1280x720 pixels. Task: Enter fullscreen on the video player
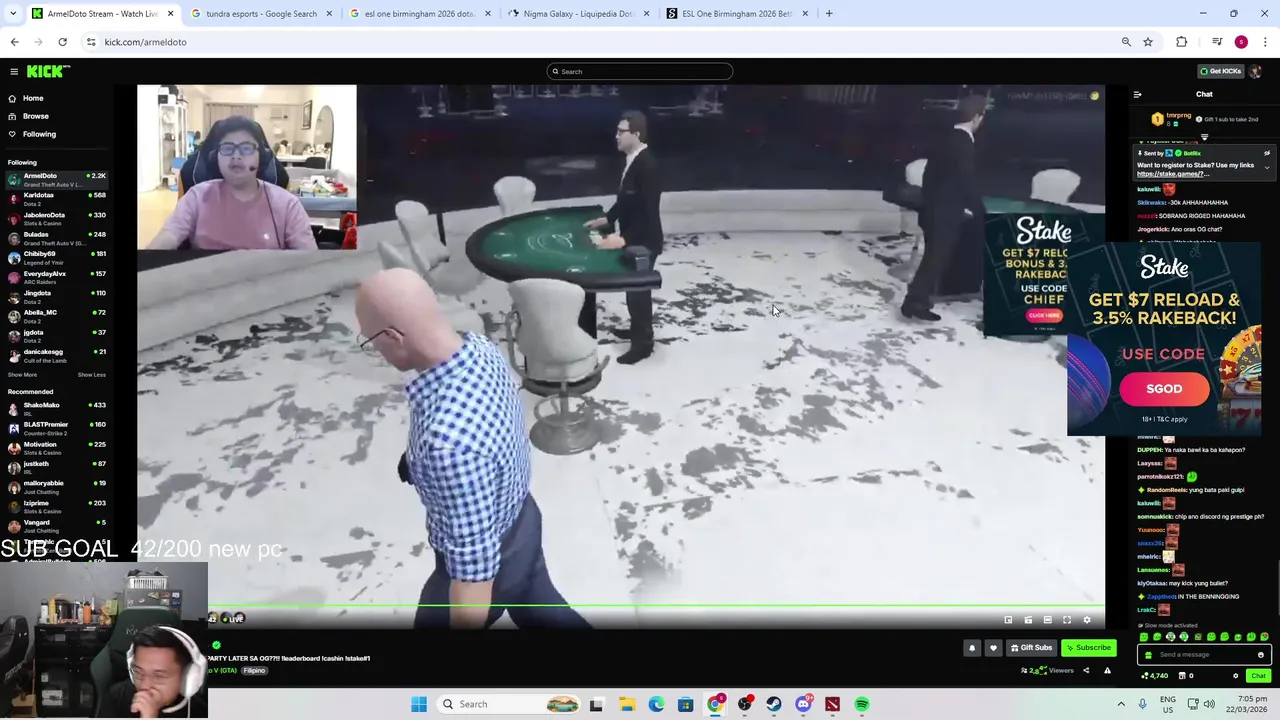click(x=1067, y=620)
